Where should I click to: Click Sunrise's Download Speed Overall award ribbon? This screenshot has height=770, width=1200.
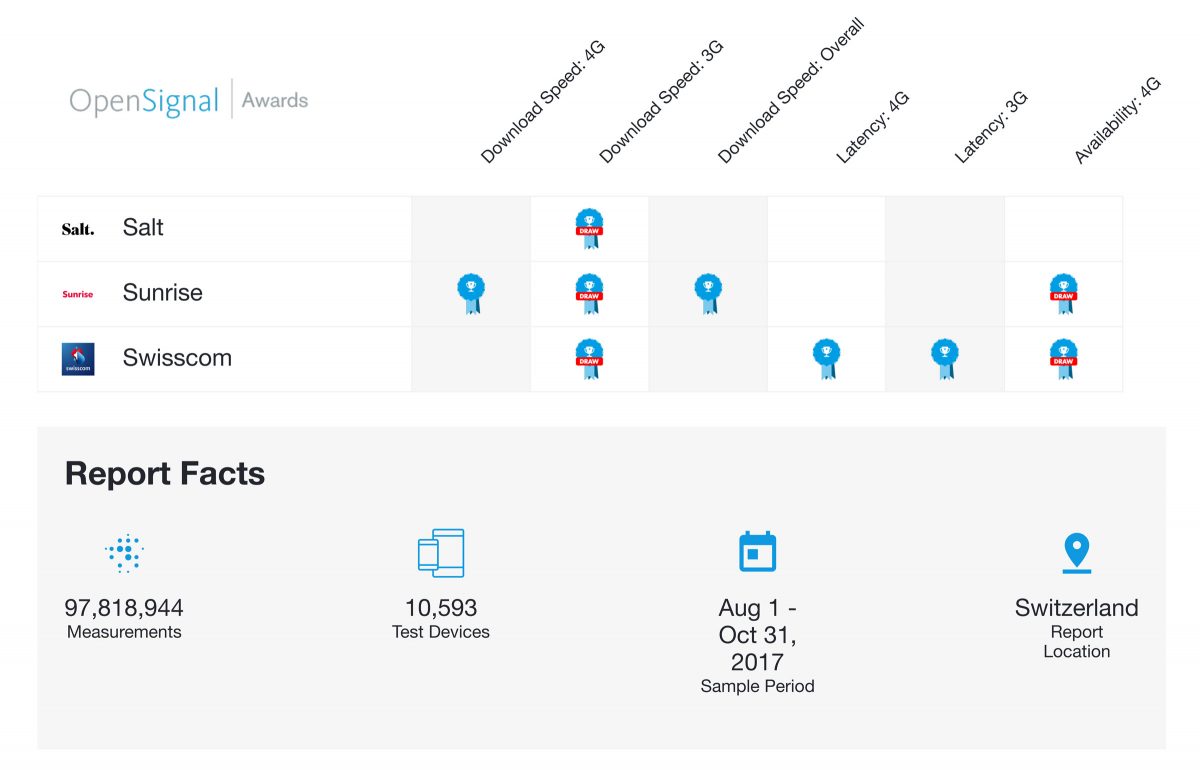point(708,293)
